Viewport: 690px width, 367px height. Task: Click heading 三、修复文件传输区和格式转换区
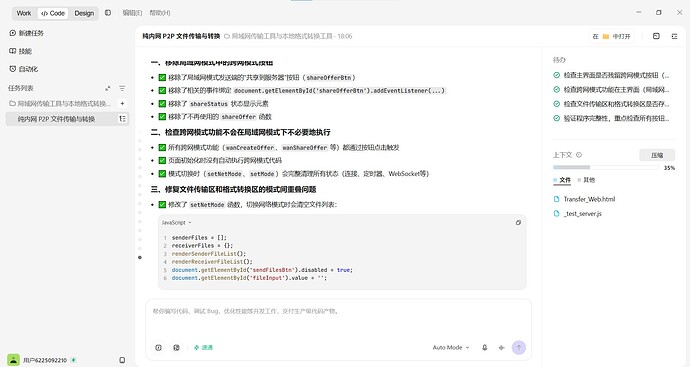pos(233,189)
